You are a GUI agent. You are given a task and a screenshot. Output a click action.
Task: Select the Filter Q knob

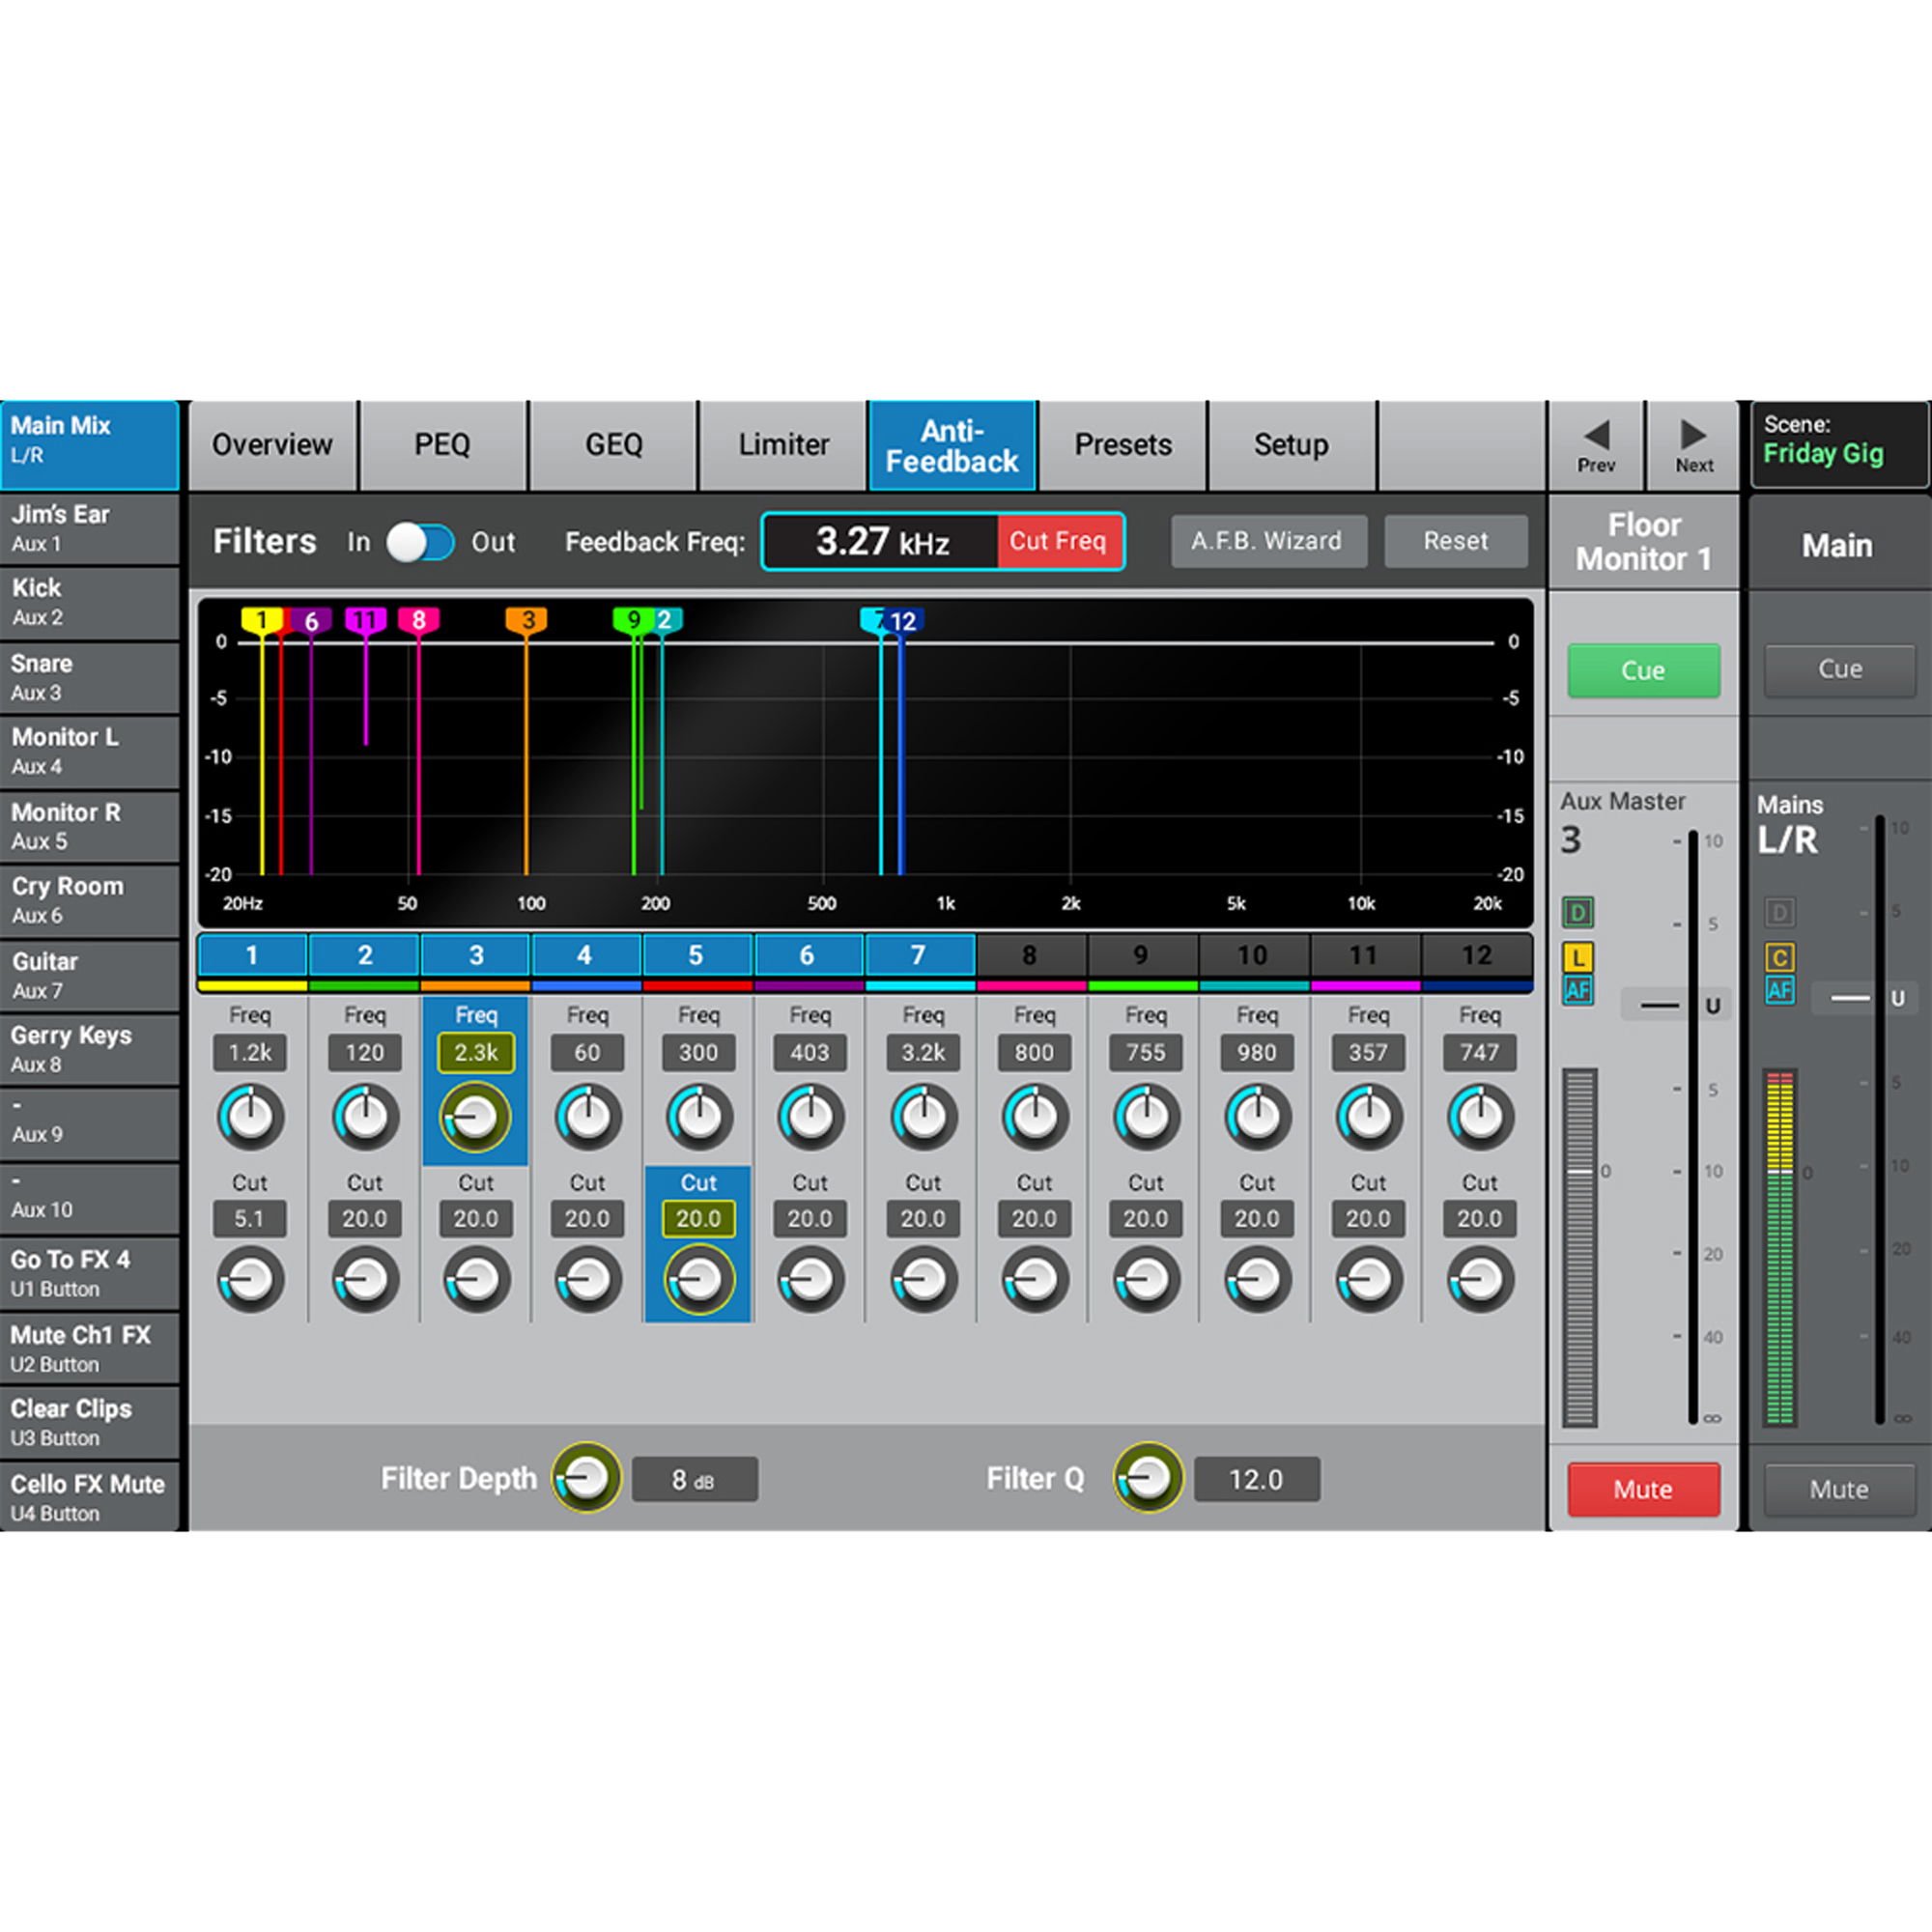click(x=1148, y=1477)
